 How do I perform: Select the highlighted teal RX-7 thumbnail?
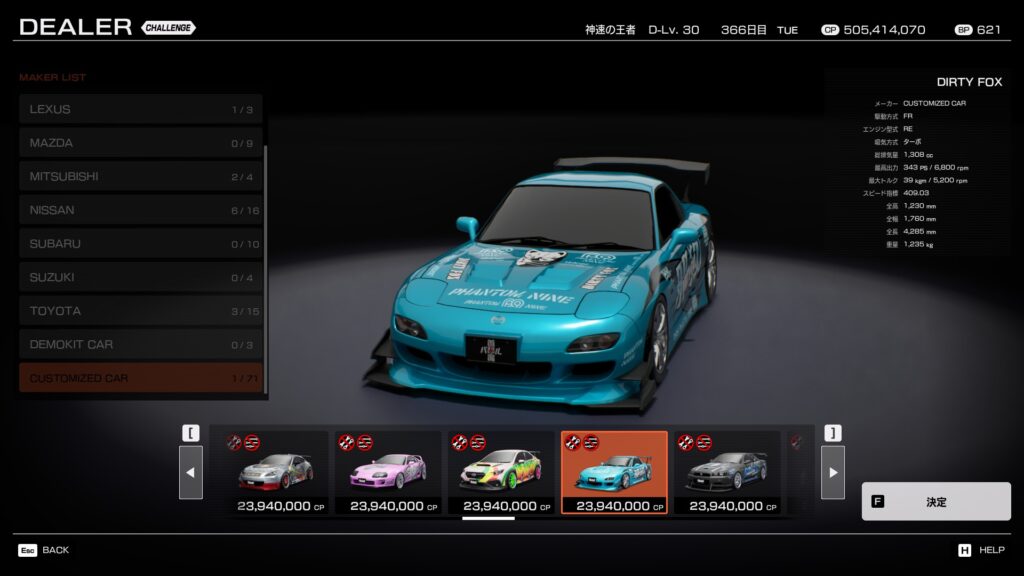click(x=615, y=472)
